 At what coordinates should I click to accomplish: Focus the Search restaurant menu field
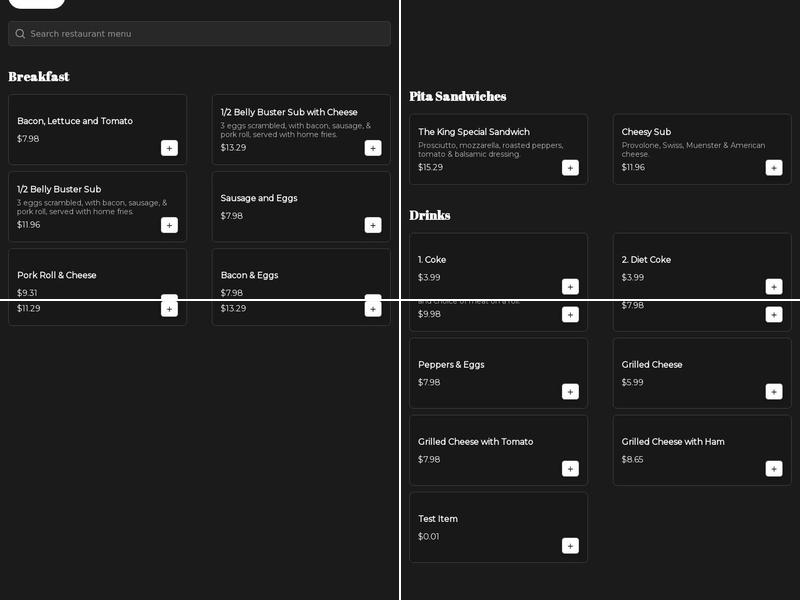coord(200,34)
